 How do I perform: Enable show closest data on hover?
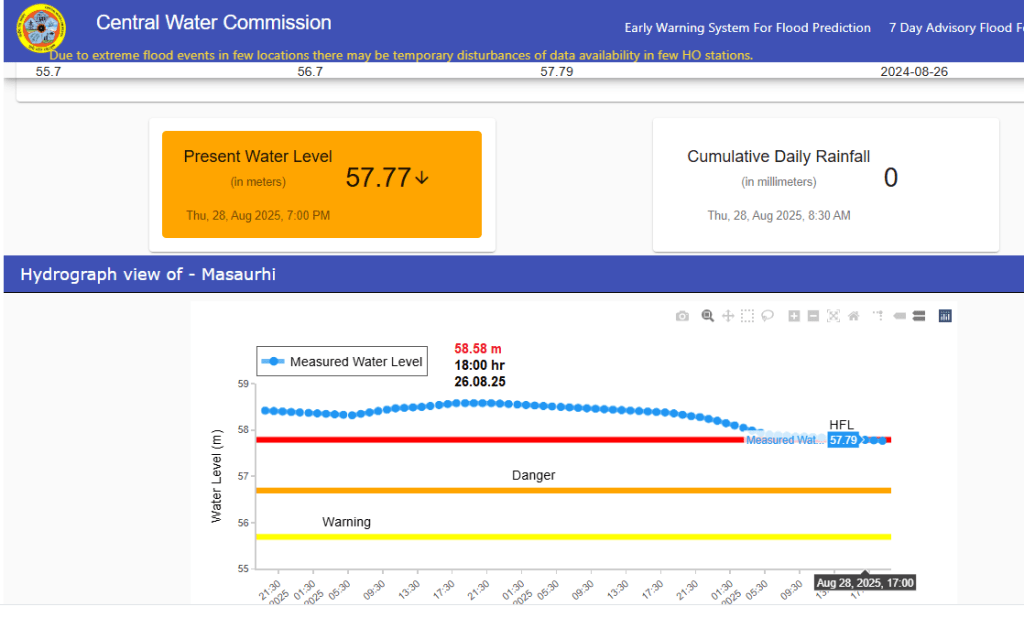(x=899, y=316)
